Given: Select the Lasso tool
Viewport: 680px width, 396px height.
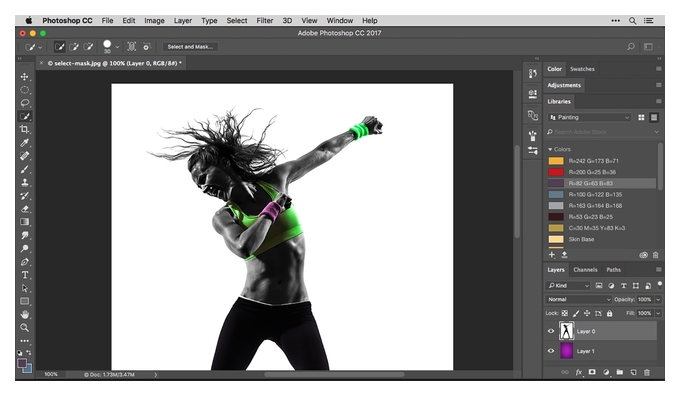Looking at the screenshot, I should point(25,103).
